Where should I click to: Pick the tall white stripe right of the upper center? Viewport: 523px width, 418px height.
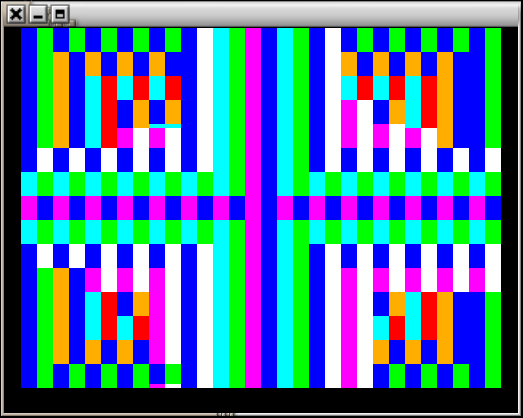[x=333, y=100]
